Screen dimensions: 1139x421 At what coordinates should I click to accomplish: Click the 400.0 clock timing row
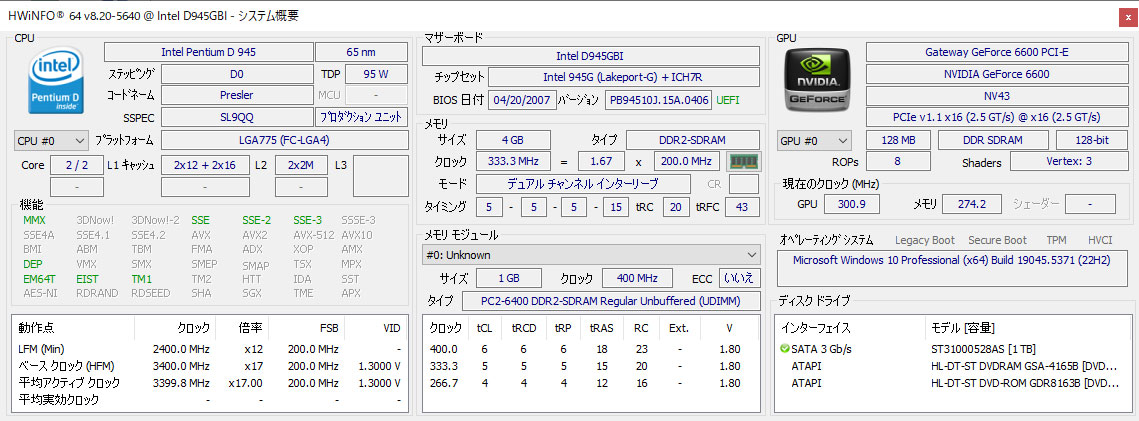click(x=591, y=349)
